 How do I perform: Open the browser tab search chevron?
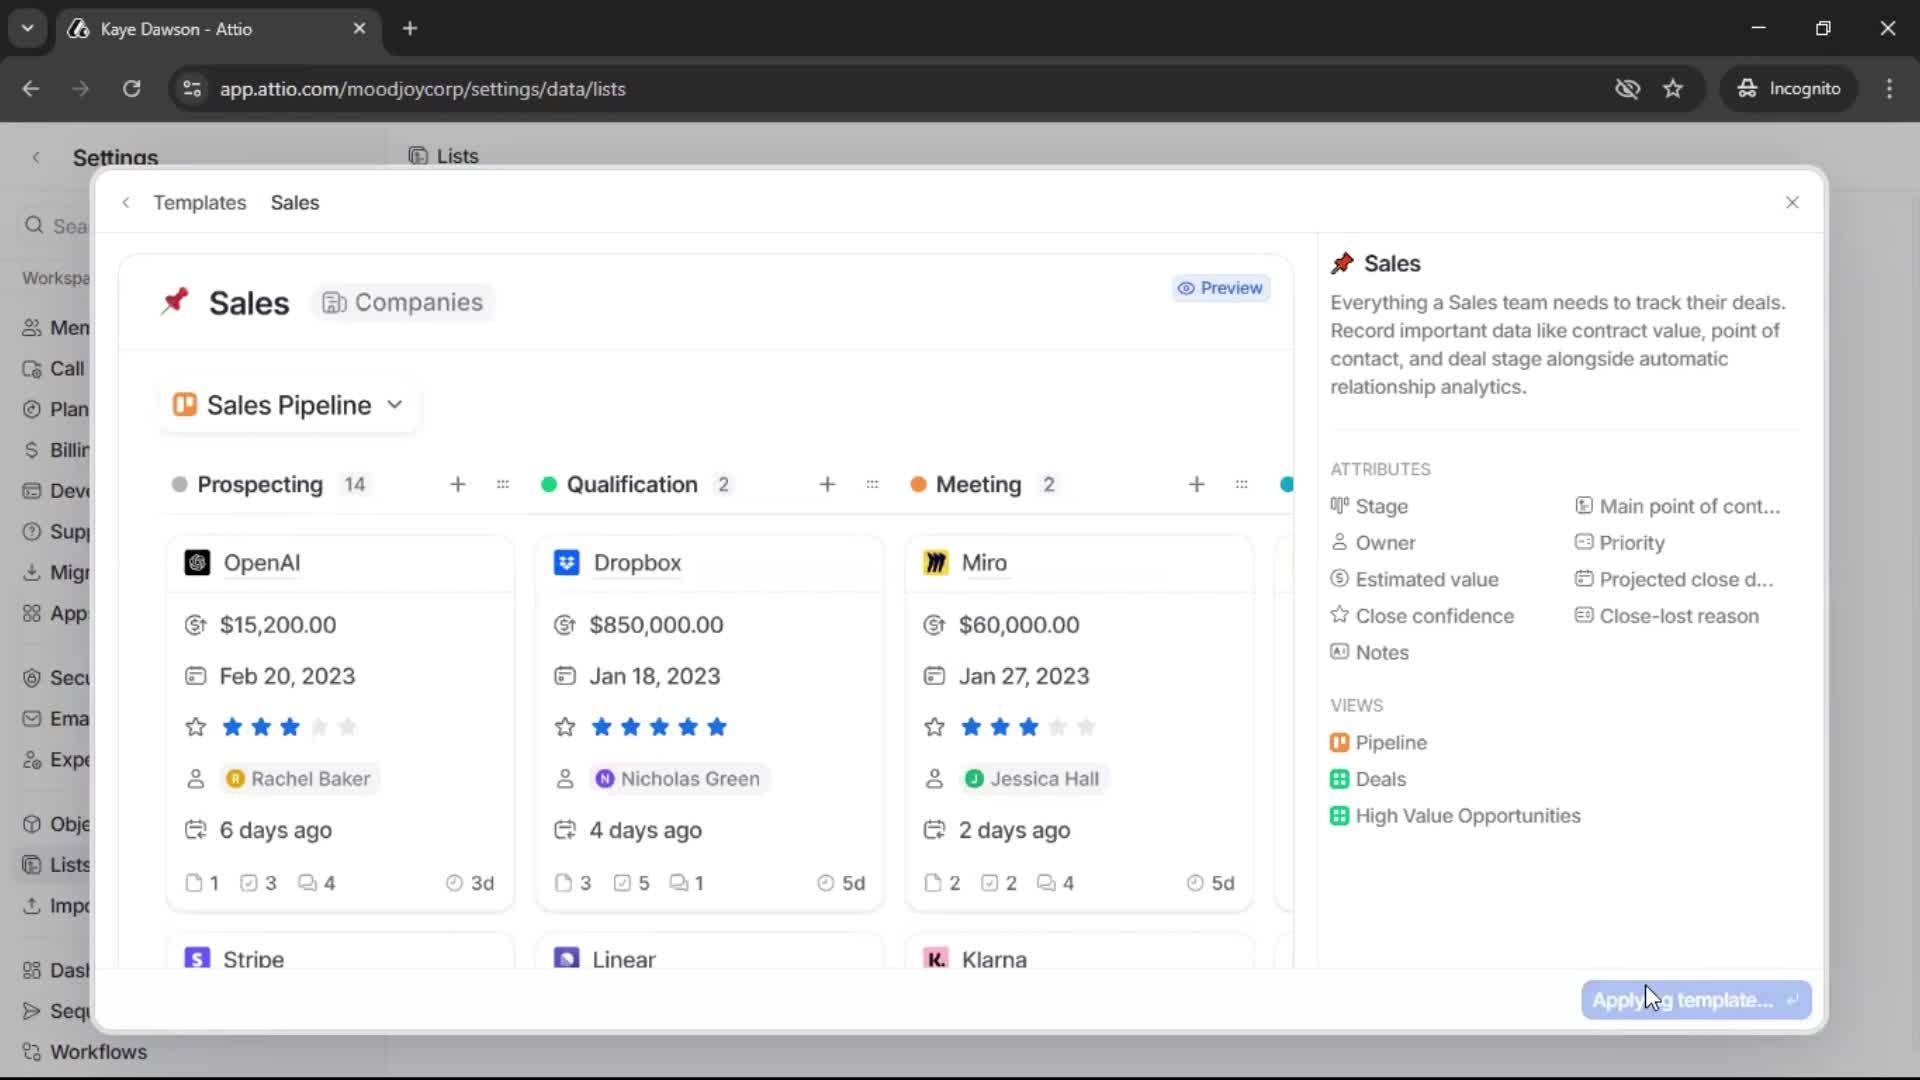click(x=27, y=28)
